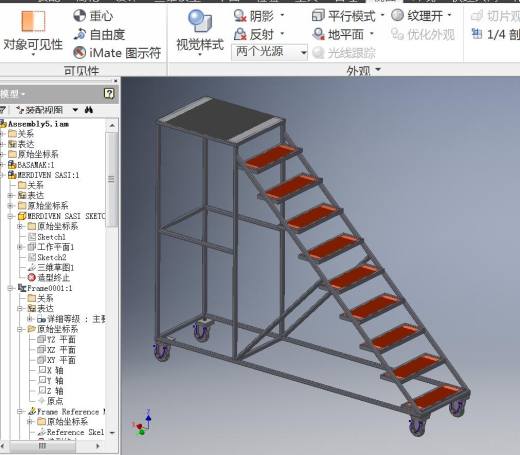Image resolution: width=520 pixels, height=455 pixels.
Task: Select the Assembly5.iam root node
Action: (x=38, y=124)
